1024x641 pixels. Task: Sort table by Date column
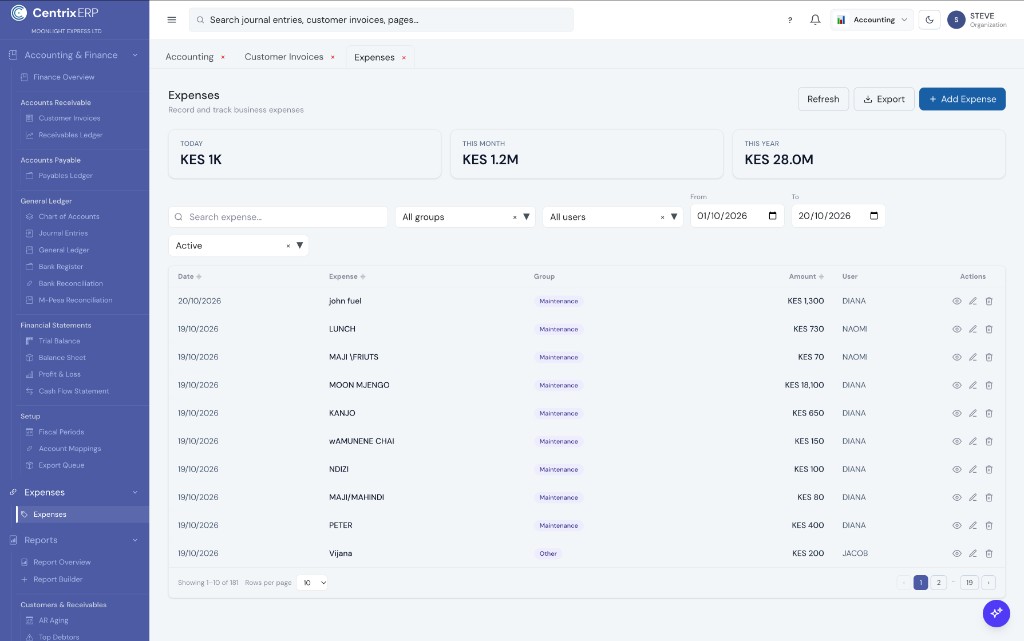click(x=189, y=277)
